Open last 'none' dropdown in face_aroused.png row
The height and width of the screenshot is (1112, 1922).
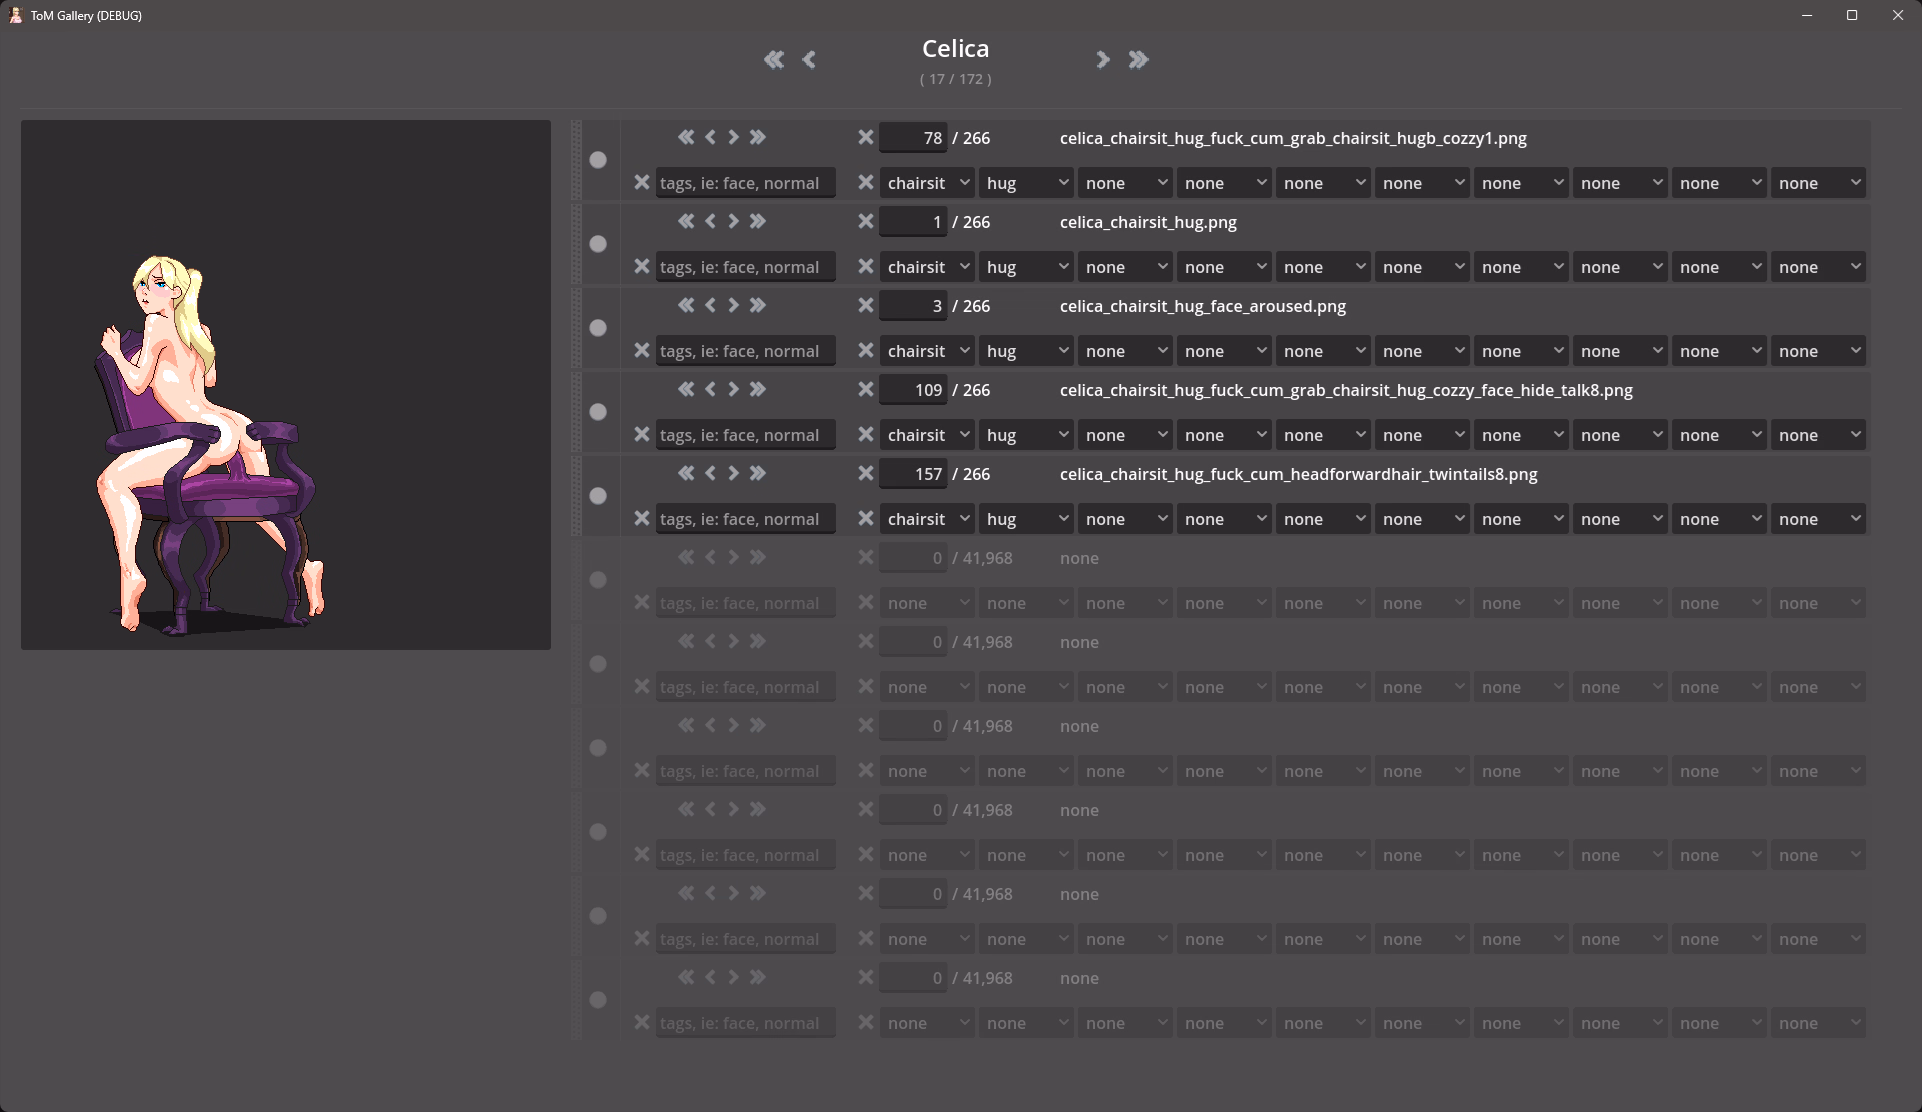point(1818,351)
